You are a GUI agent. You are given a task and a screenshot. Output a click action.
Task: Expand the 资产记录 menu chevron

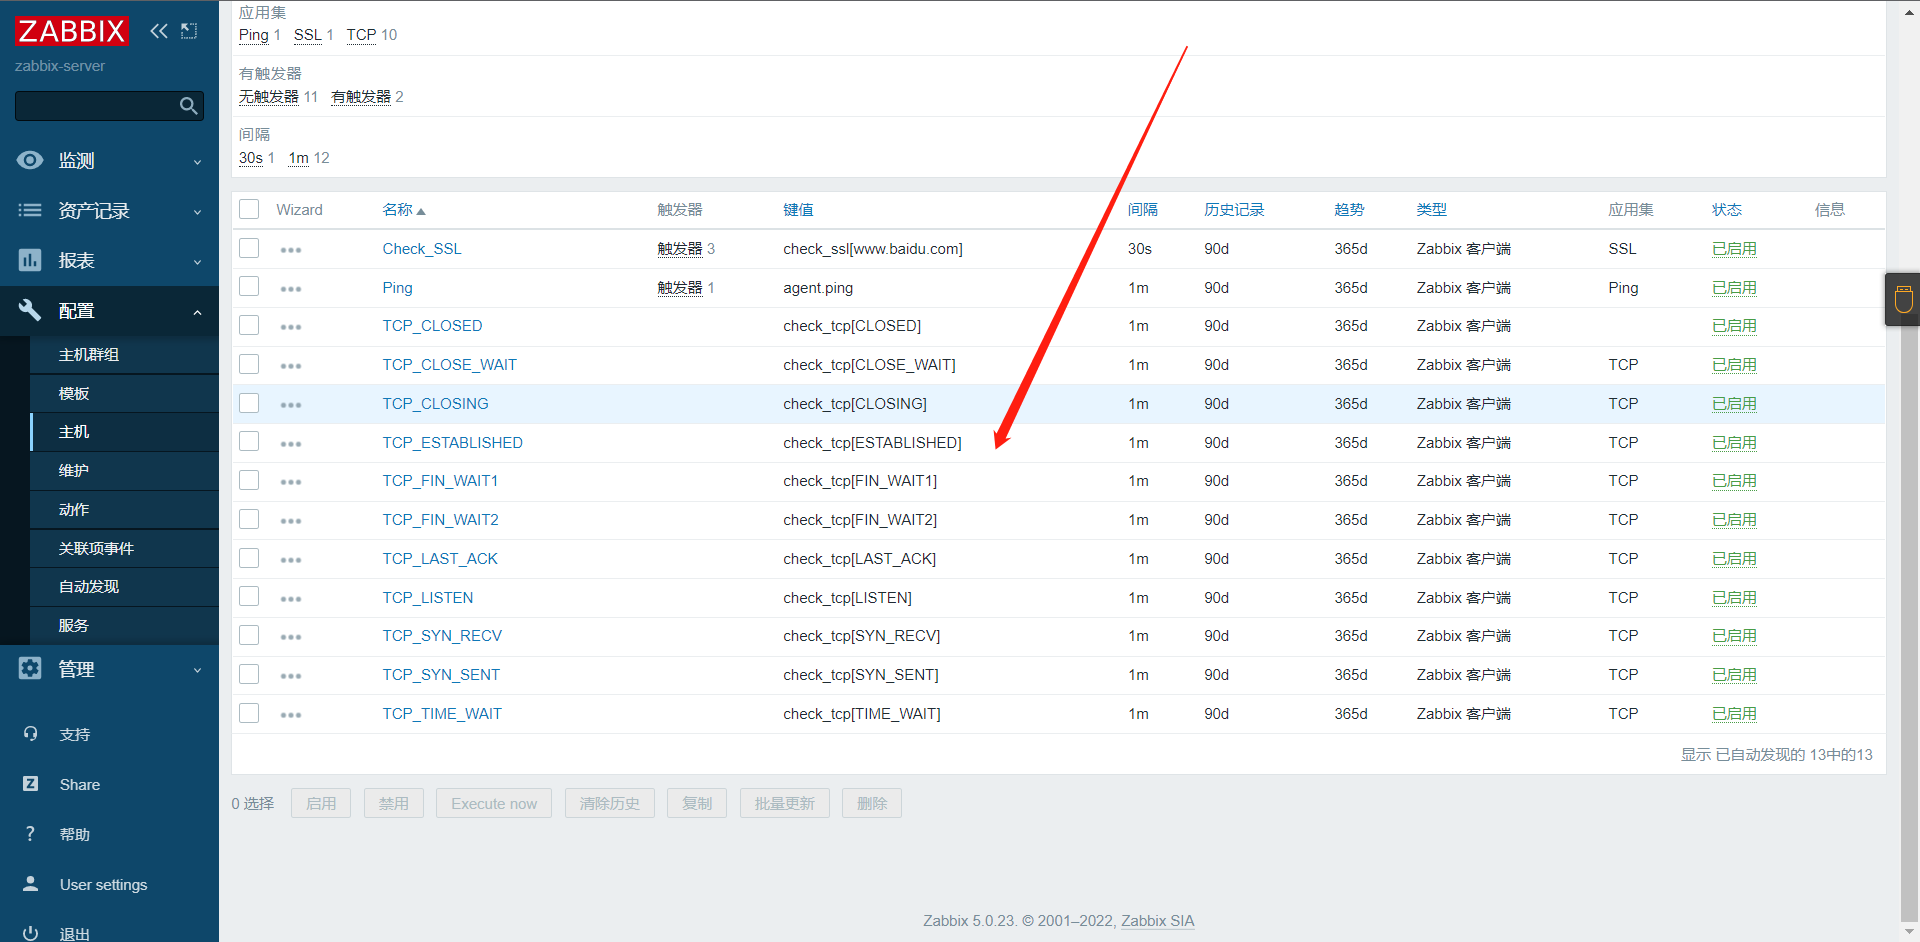click(197, 212)
